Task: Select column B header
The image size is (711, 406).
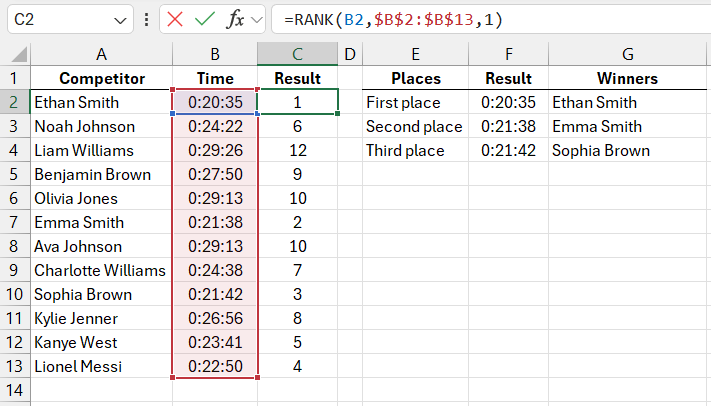Action: coord(215,54)
